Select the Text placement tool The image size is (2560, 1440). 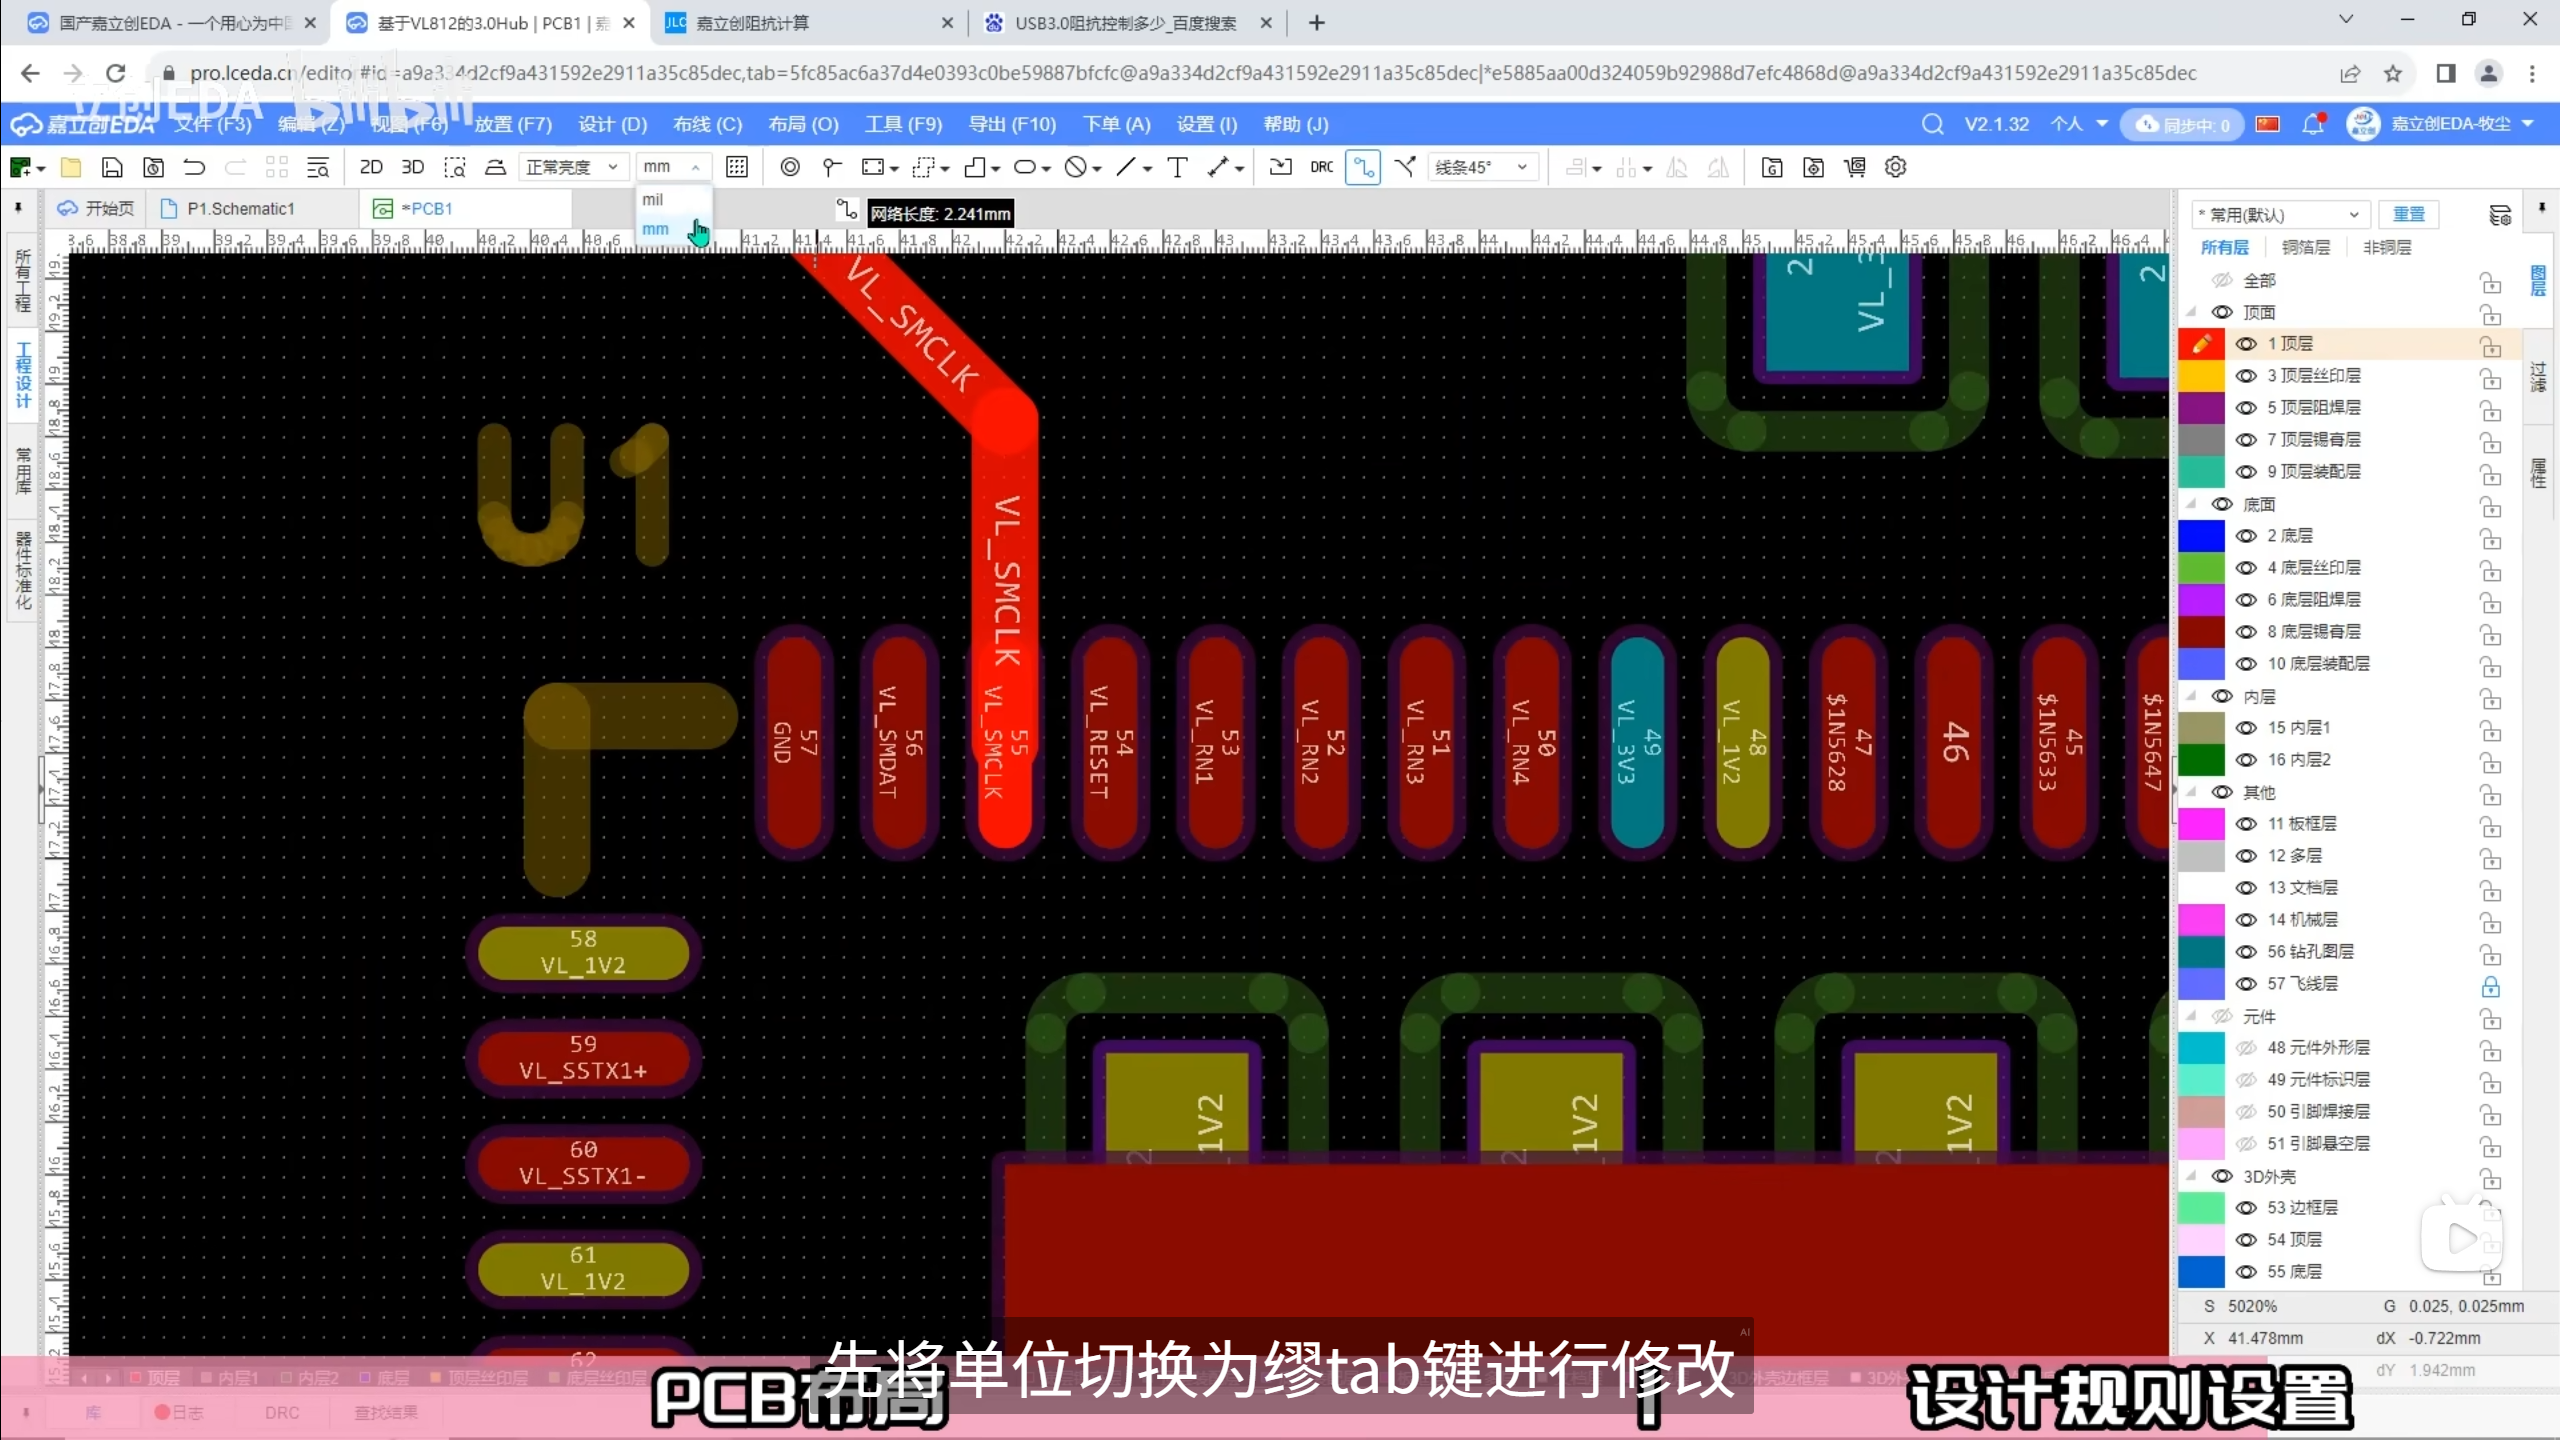tap(1177, 167)
